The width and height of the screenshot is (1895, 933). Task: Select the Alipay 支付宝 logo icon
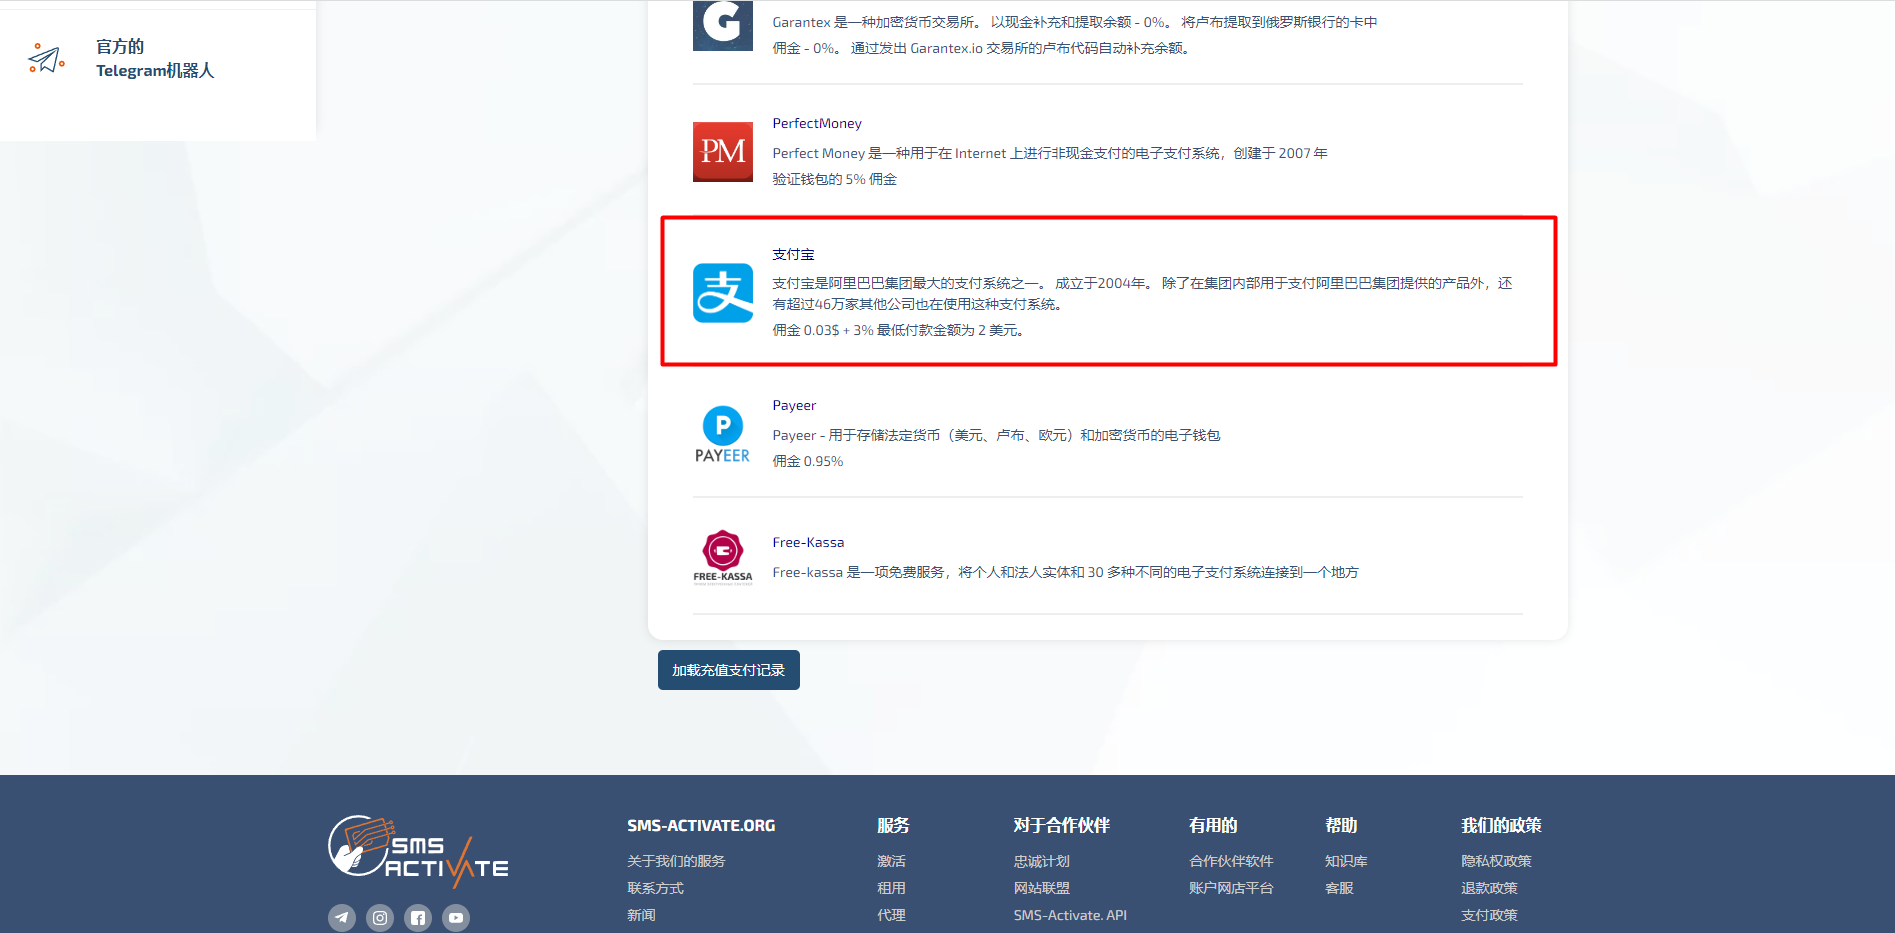723,293
